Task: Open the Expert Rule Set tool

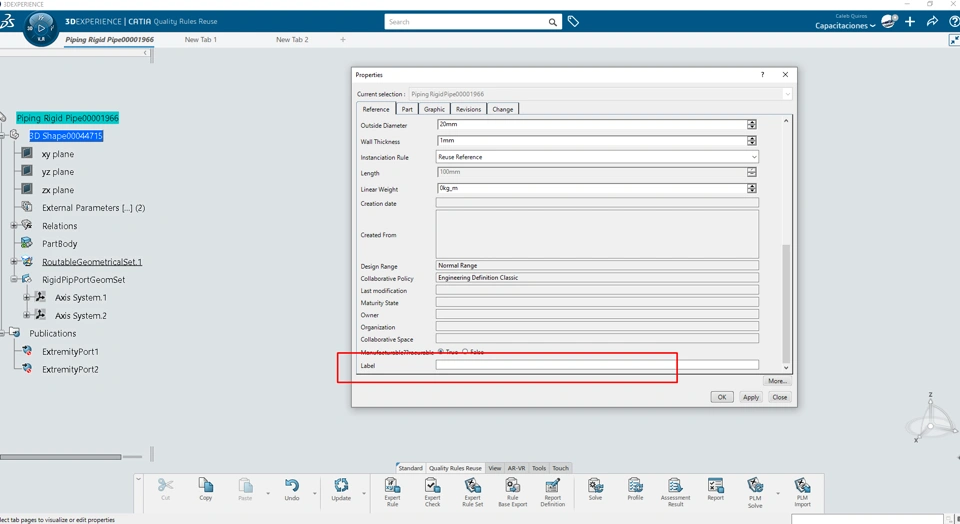Action: pyautogui.click(x=472, y=492)
